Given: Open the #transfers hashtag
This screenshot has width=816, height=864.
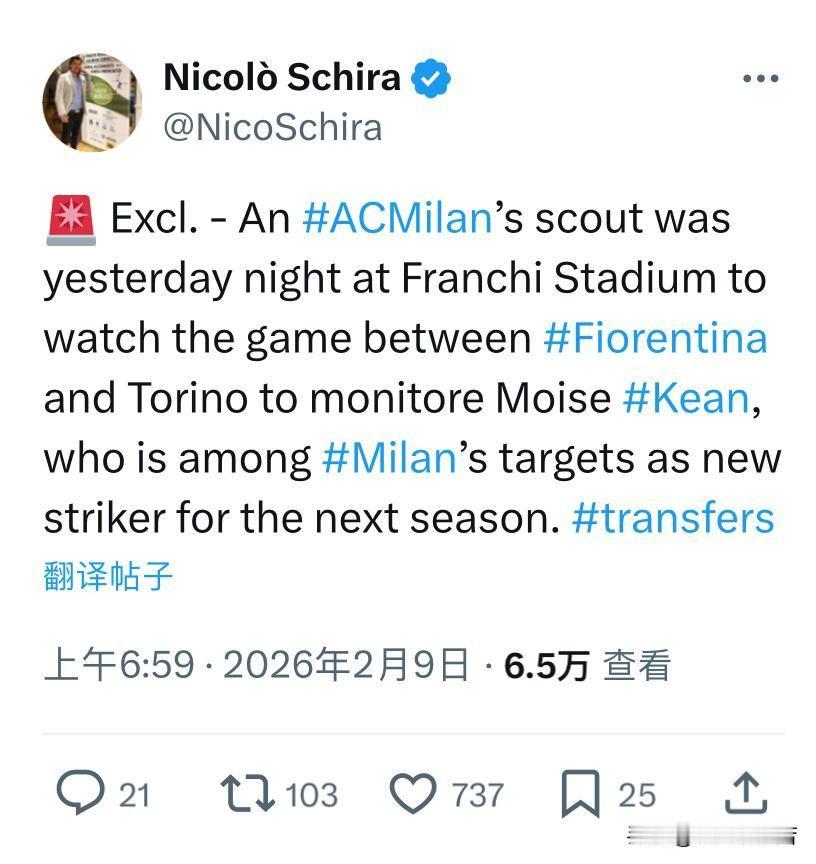Looking at the screenshot, I should 673,519.
